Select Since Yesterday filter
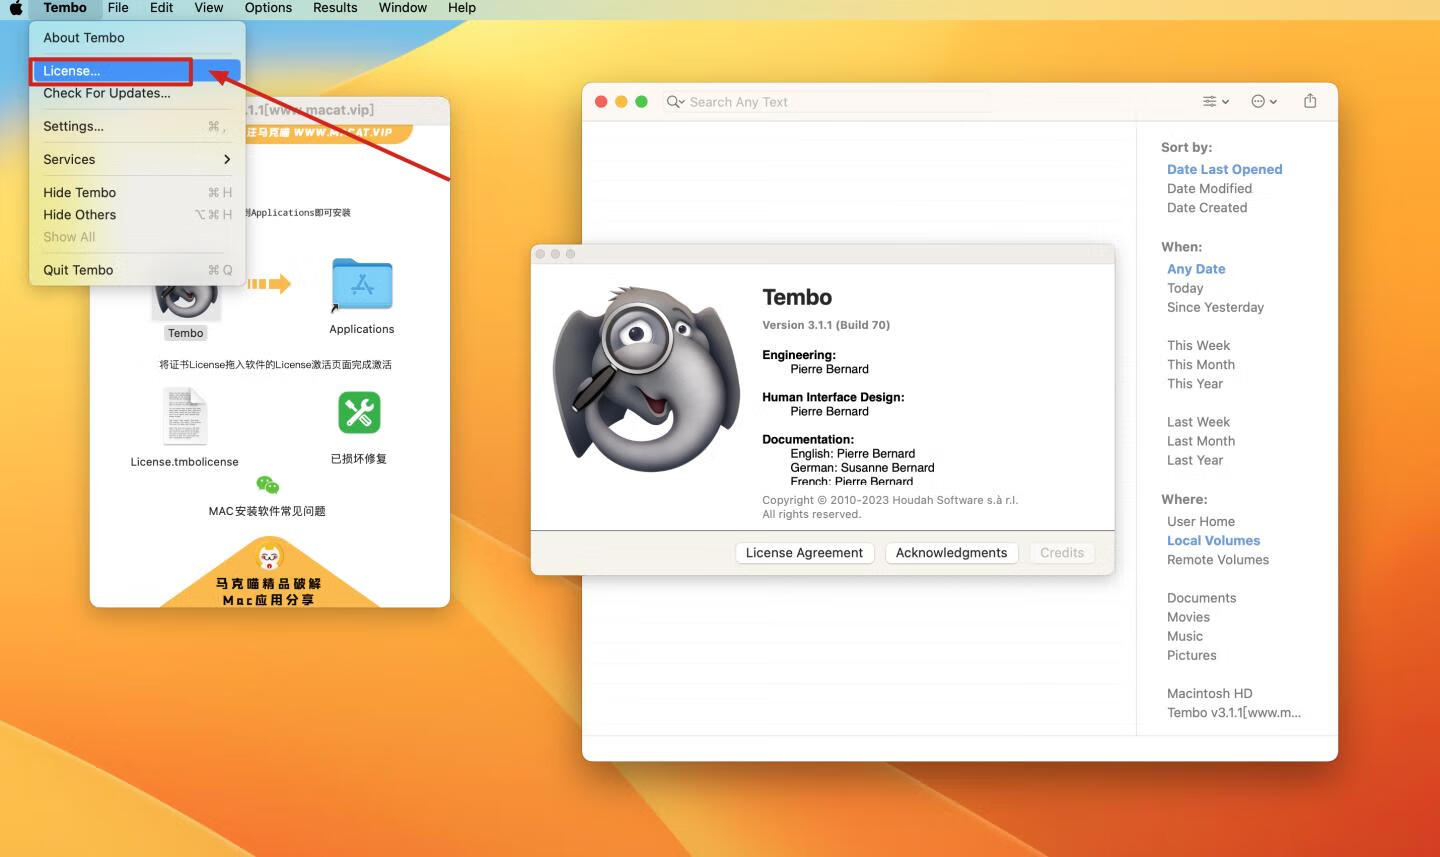Viewport: 1440px width, 857px height. coord(1215,307)
